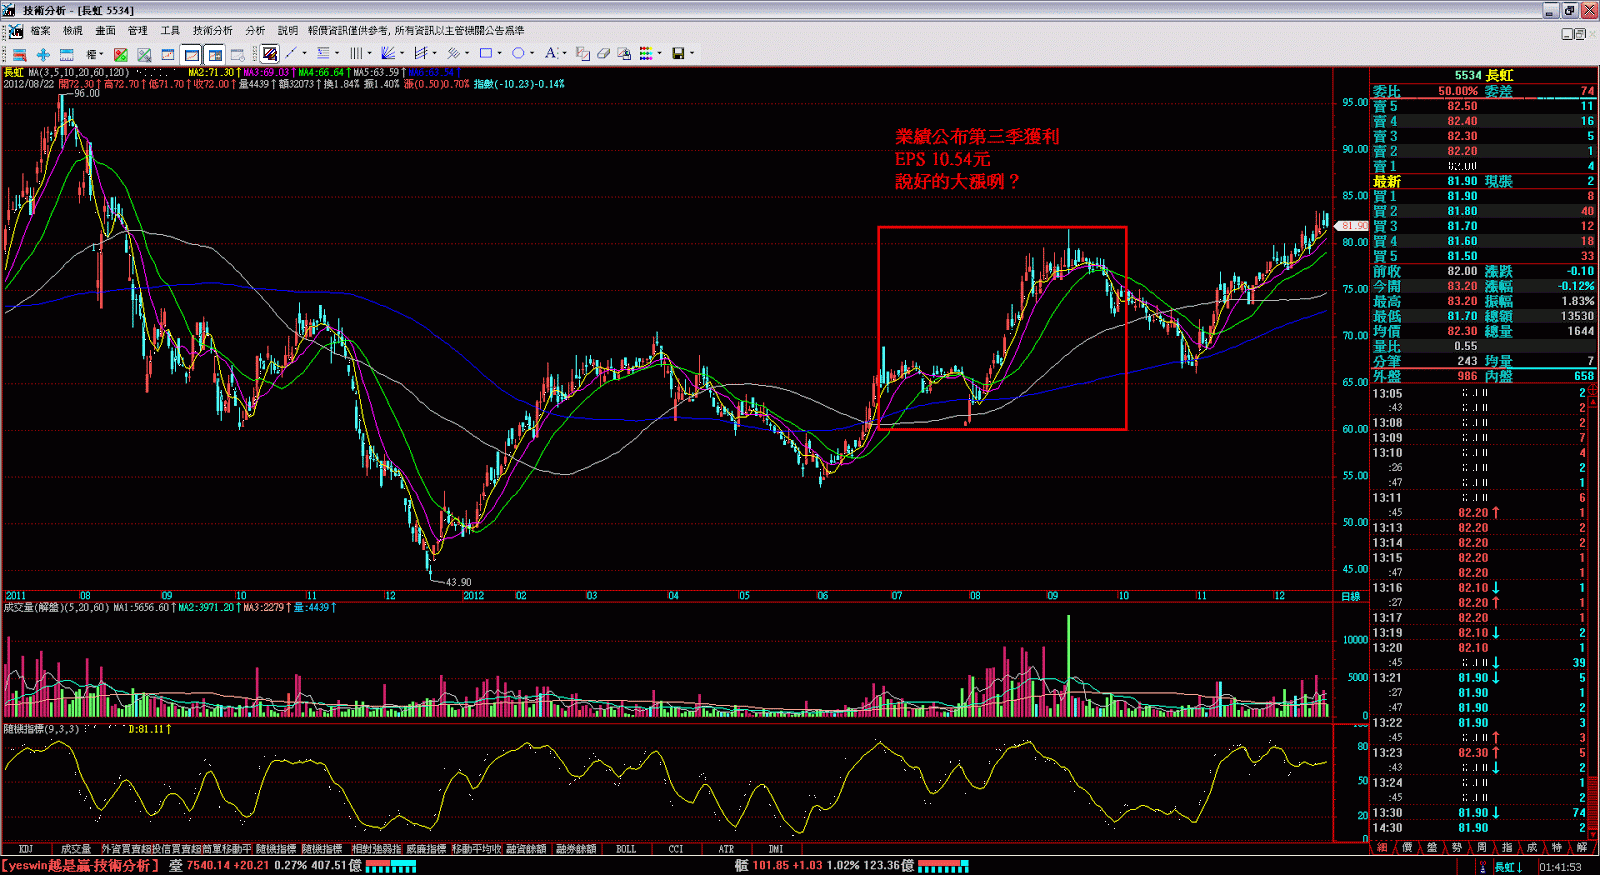
Task: Select the text annotation A tool
Action: pos(550,54)
